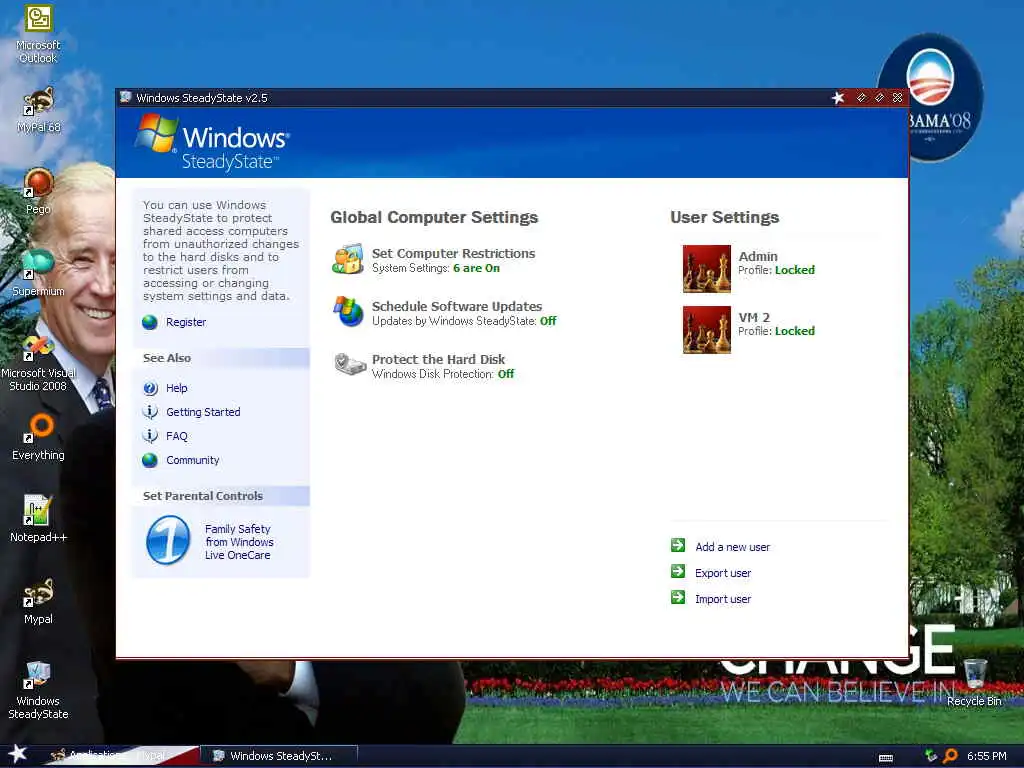
Task: Open the Admin user chess thumbnail
Action: 707,268
